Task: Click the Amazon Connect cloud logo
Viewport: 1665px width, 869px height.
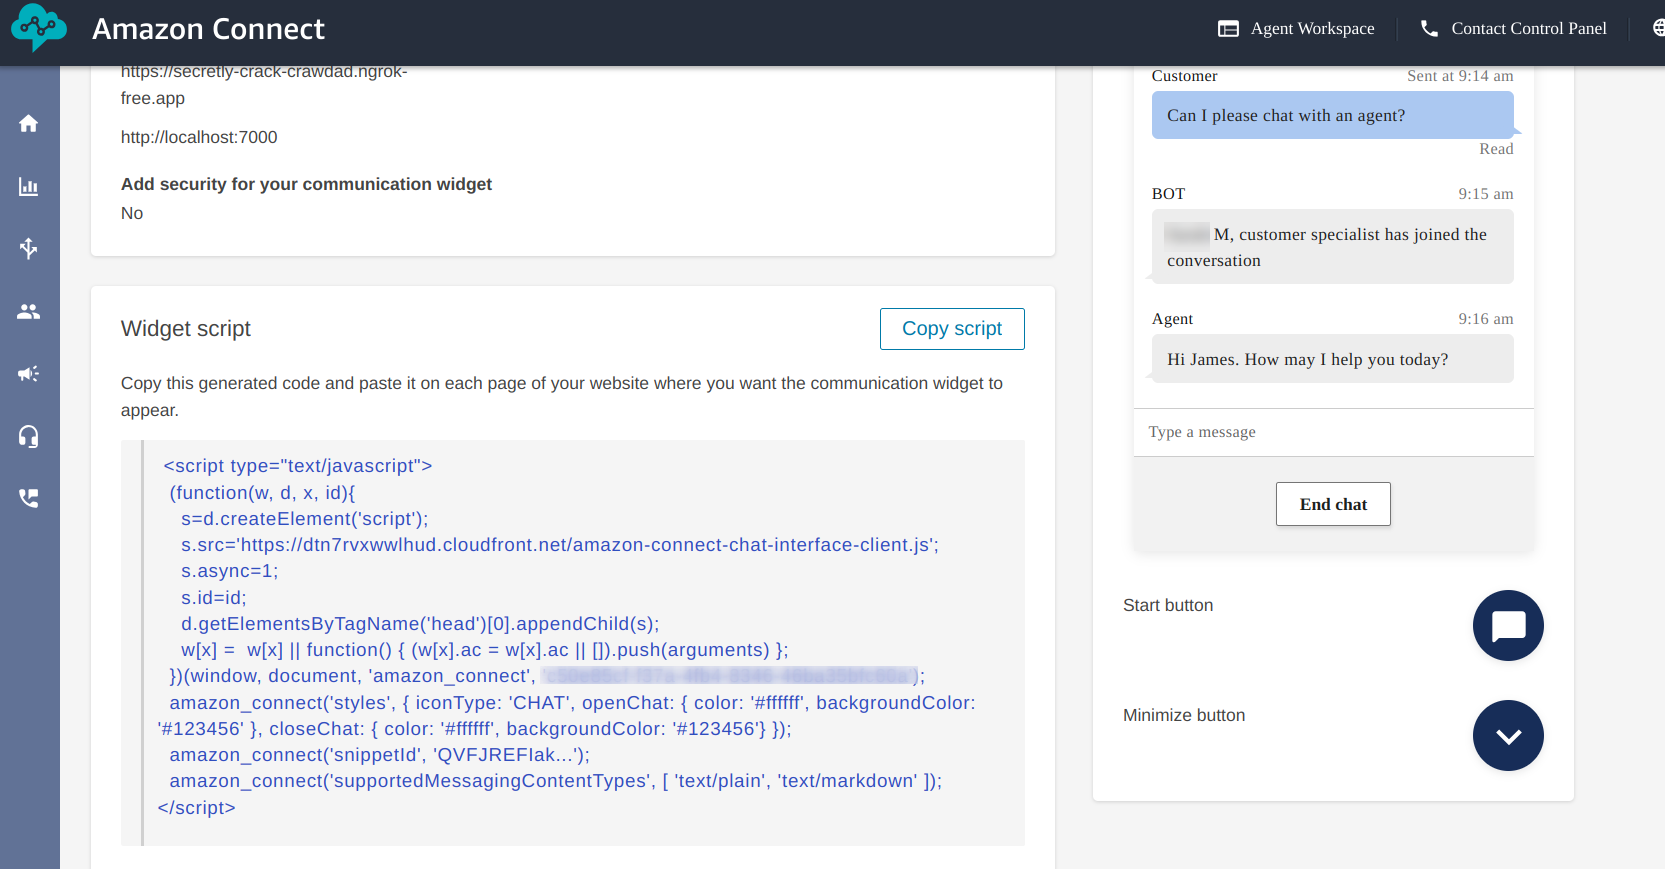Action: (x=39, y=27)
